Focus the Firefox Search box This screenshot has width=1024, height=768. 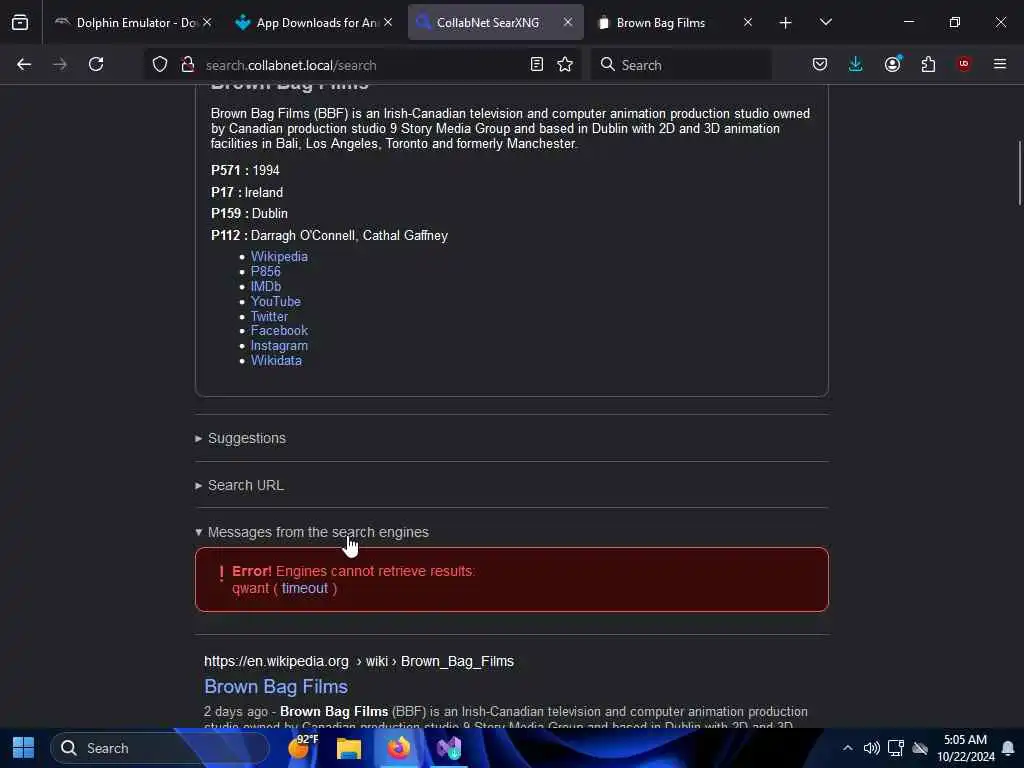click(x=681, y=65)
